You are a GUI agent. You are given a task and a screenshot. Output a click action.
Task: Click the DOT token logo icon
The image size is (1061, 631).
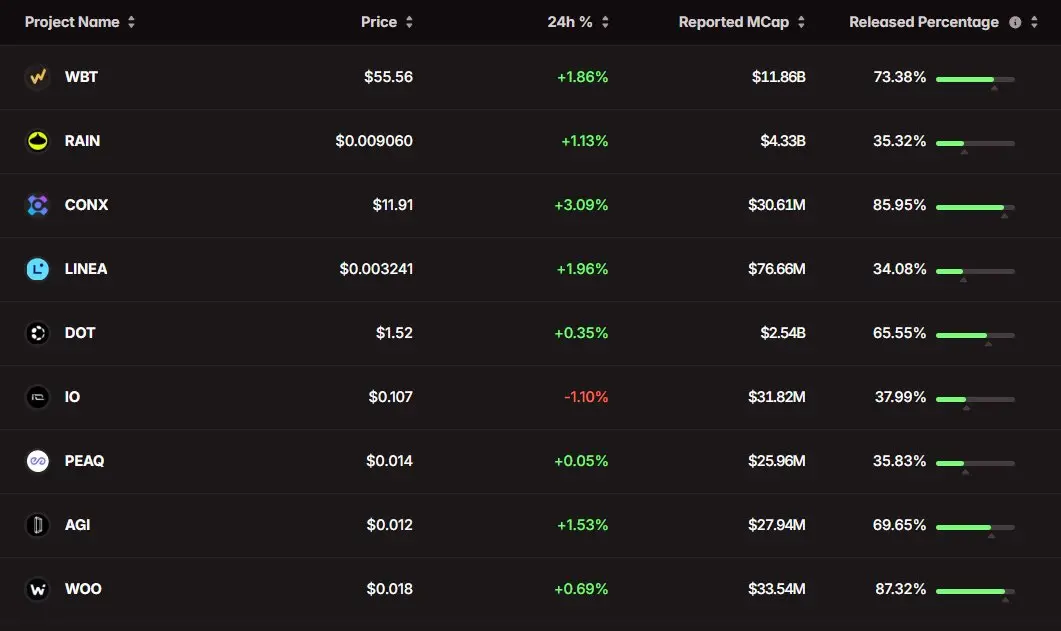38,333
